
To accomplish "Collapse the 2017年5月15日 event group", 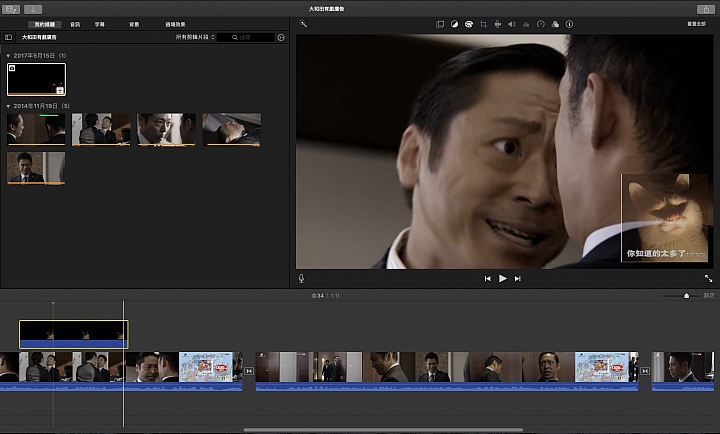I will pos(8,56).
